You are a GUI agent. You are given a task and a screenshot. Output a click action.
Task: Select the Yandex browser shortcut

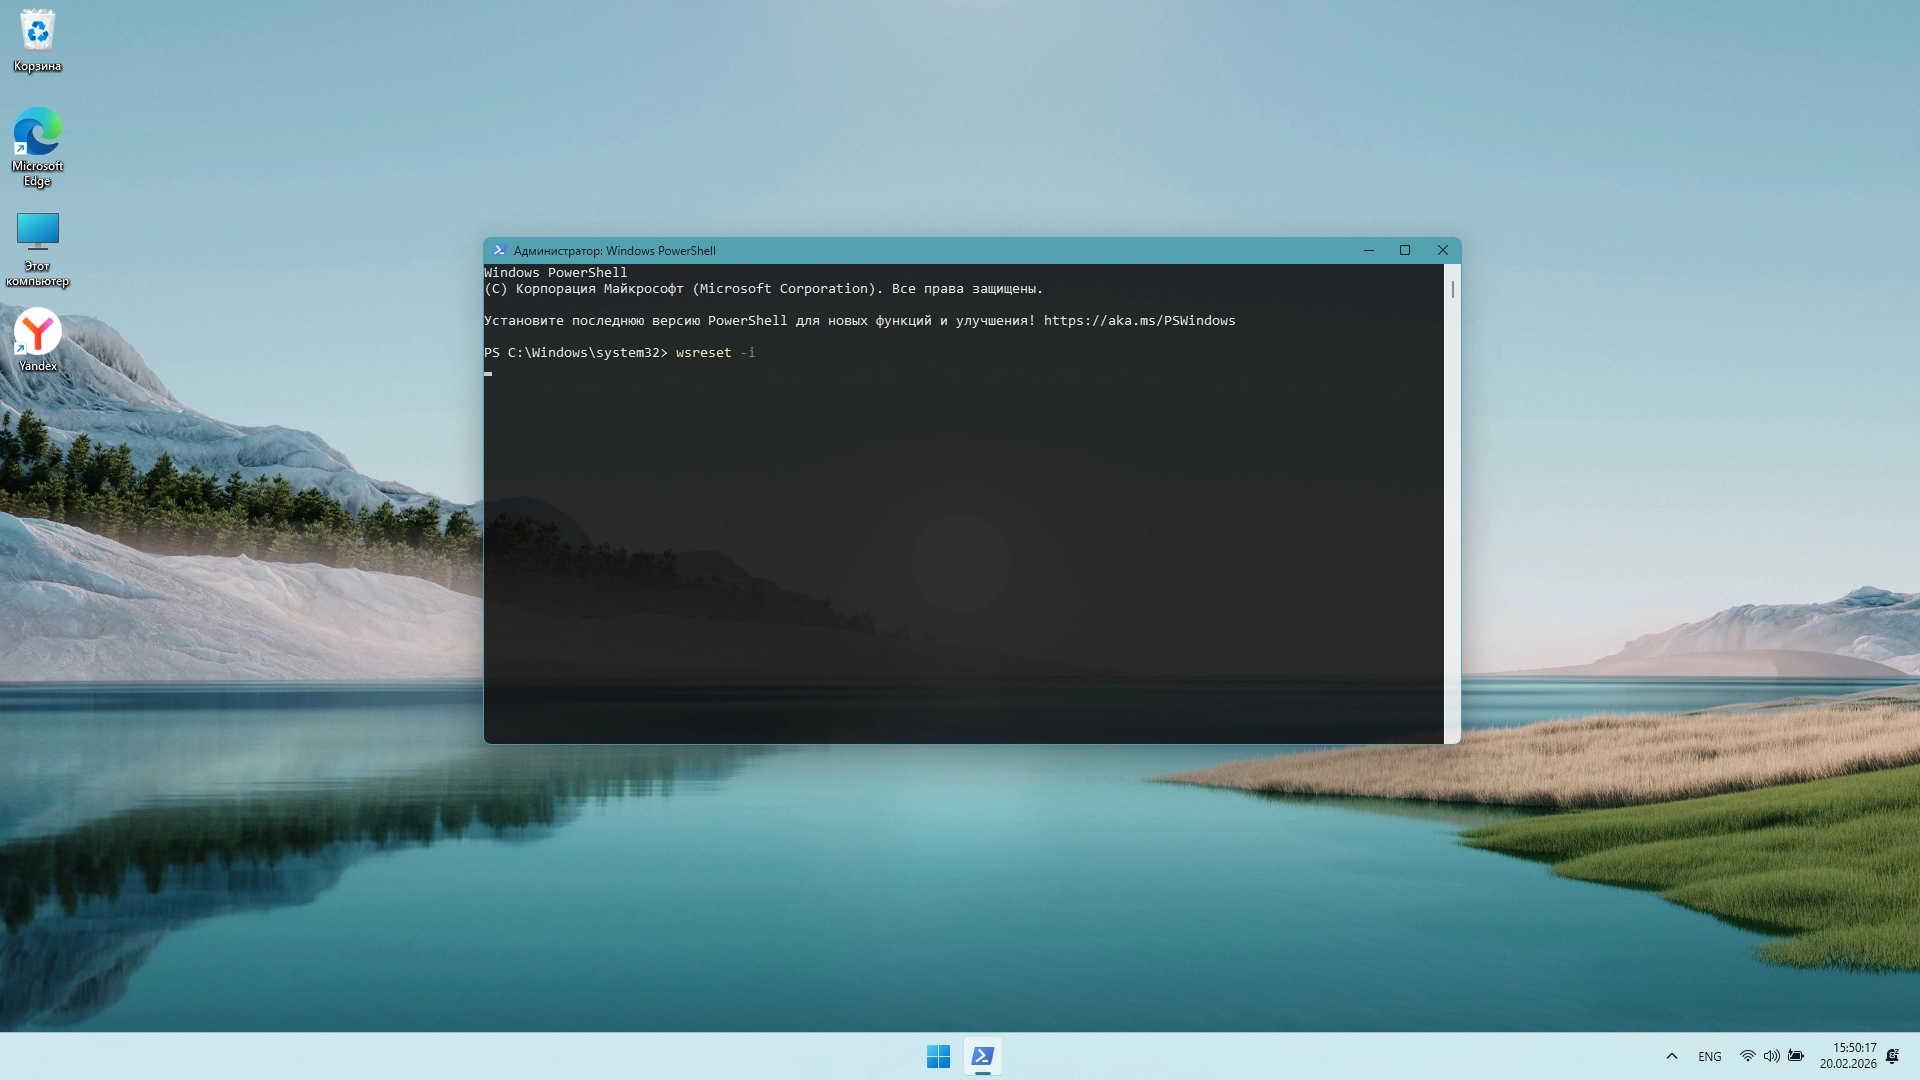[37, 338]
